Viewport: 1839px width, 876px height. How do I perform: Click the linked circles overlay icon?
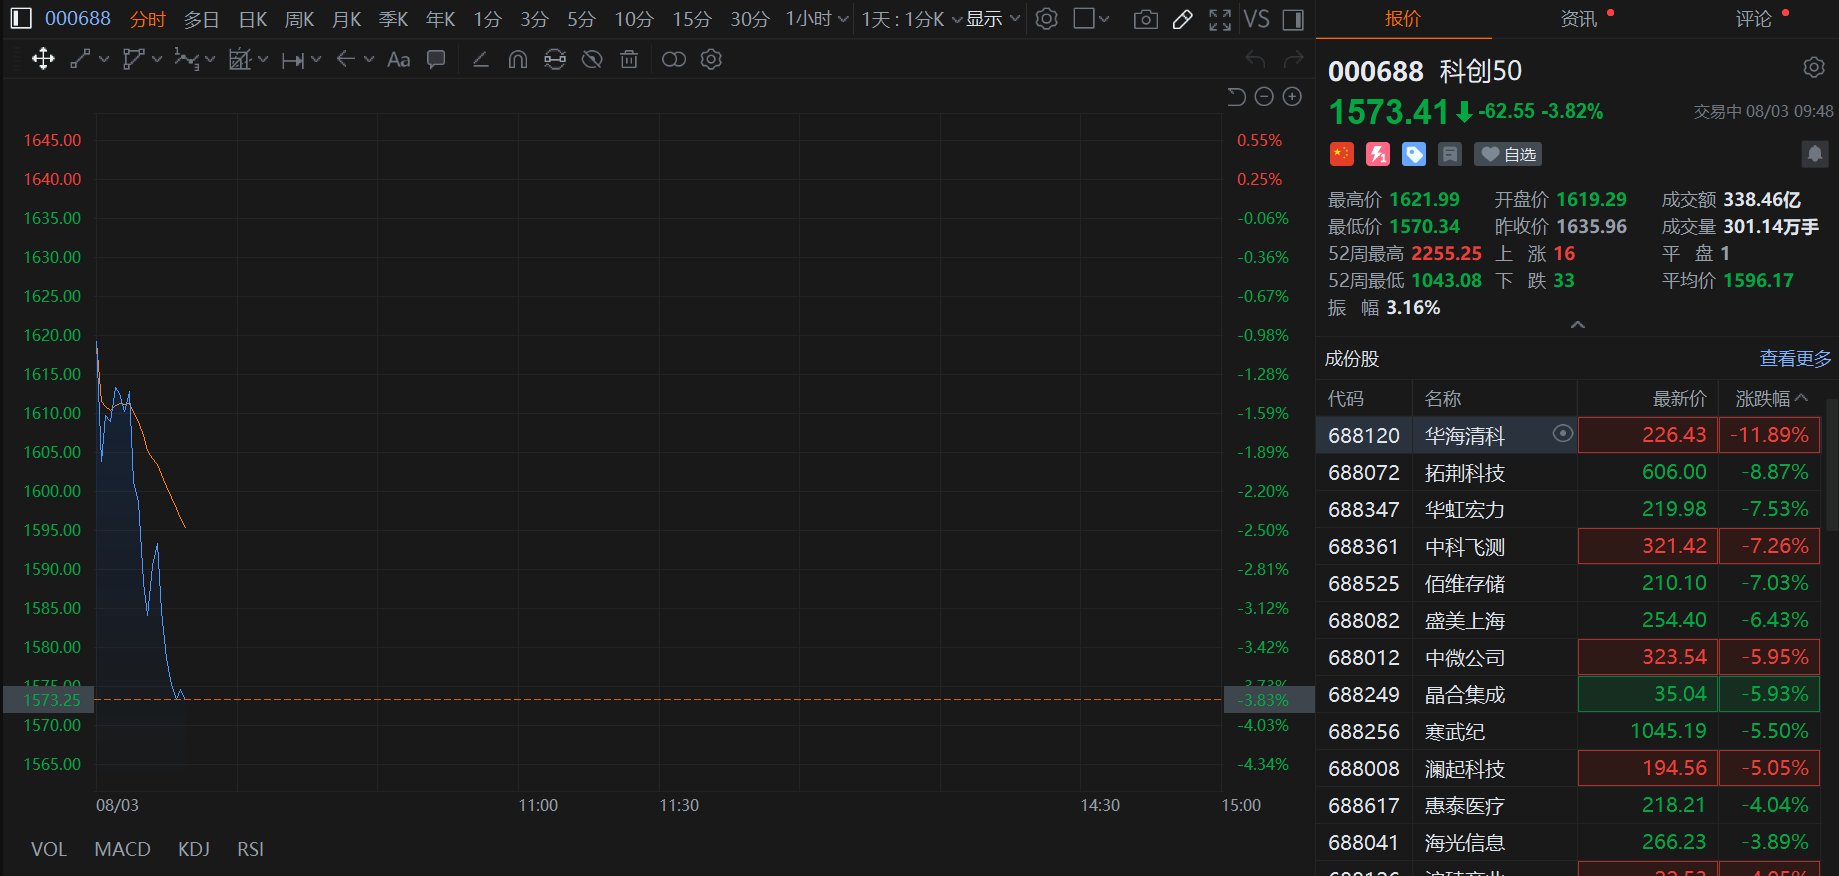(674, 59)
